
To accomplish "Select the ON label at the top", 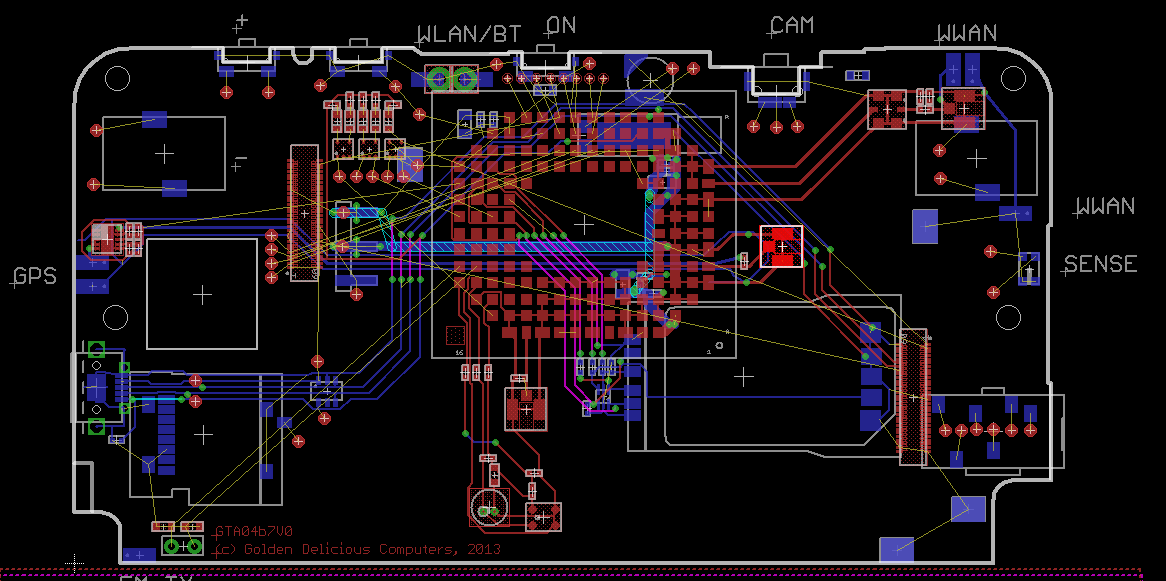I will (x=561, y=25).
